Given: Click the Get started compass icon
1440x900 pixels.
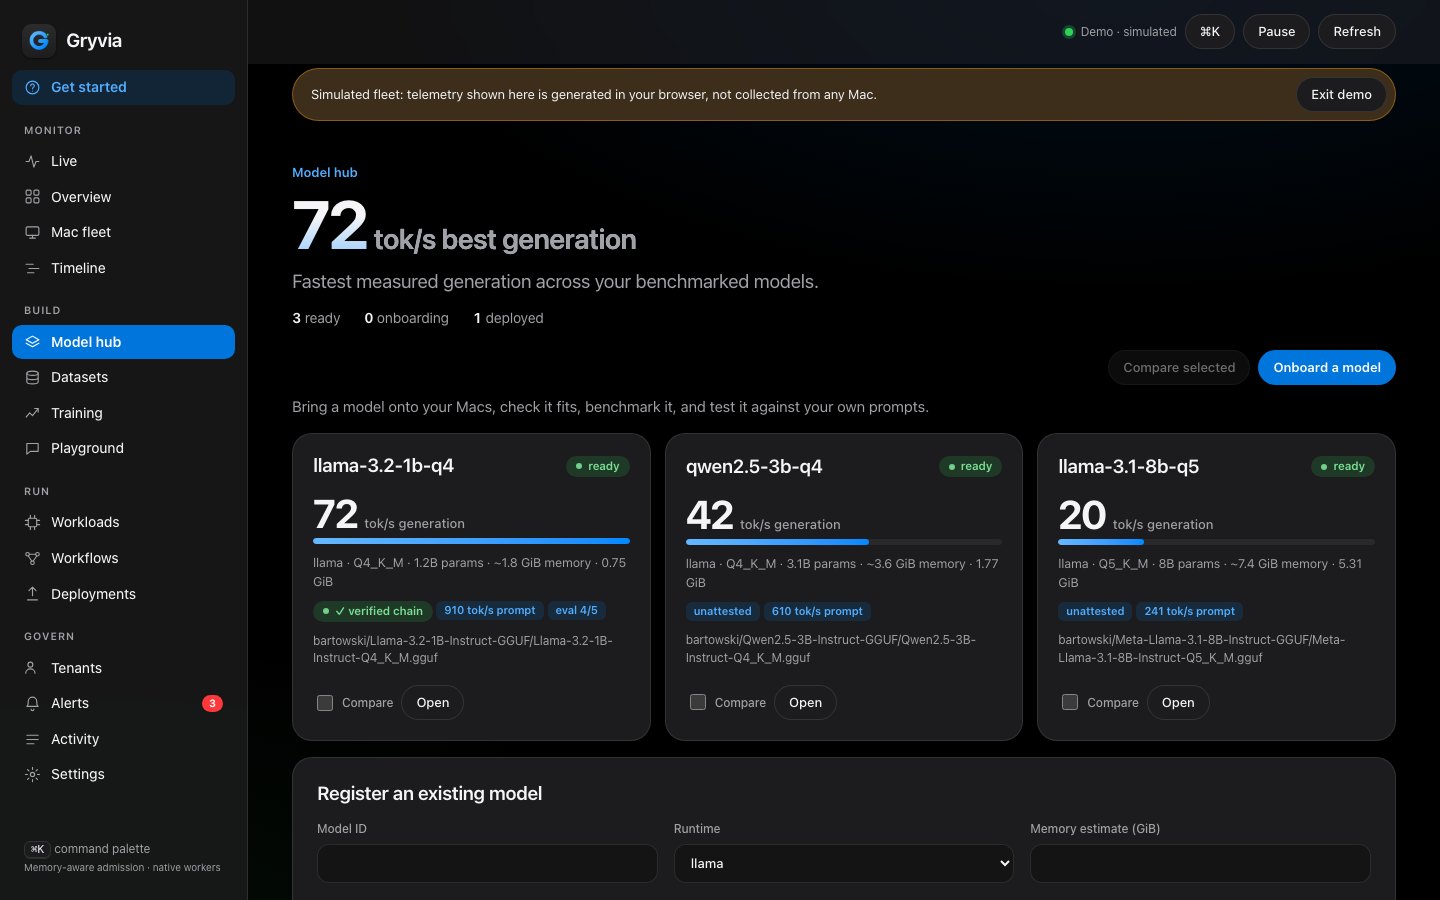Looking at the screenshot, I should 33,87.
